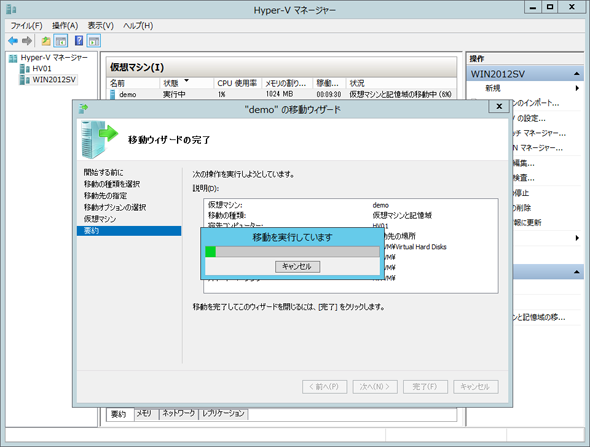Click the Forward arrow toolbar icon

27,41
